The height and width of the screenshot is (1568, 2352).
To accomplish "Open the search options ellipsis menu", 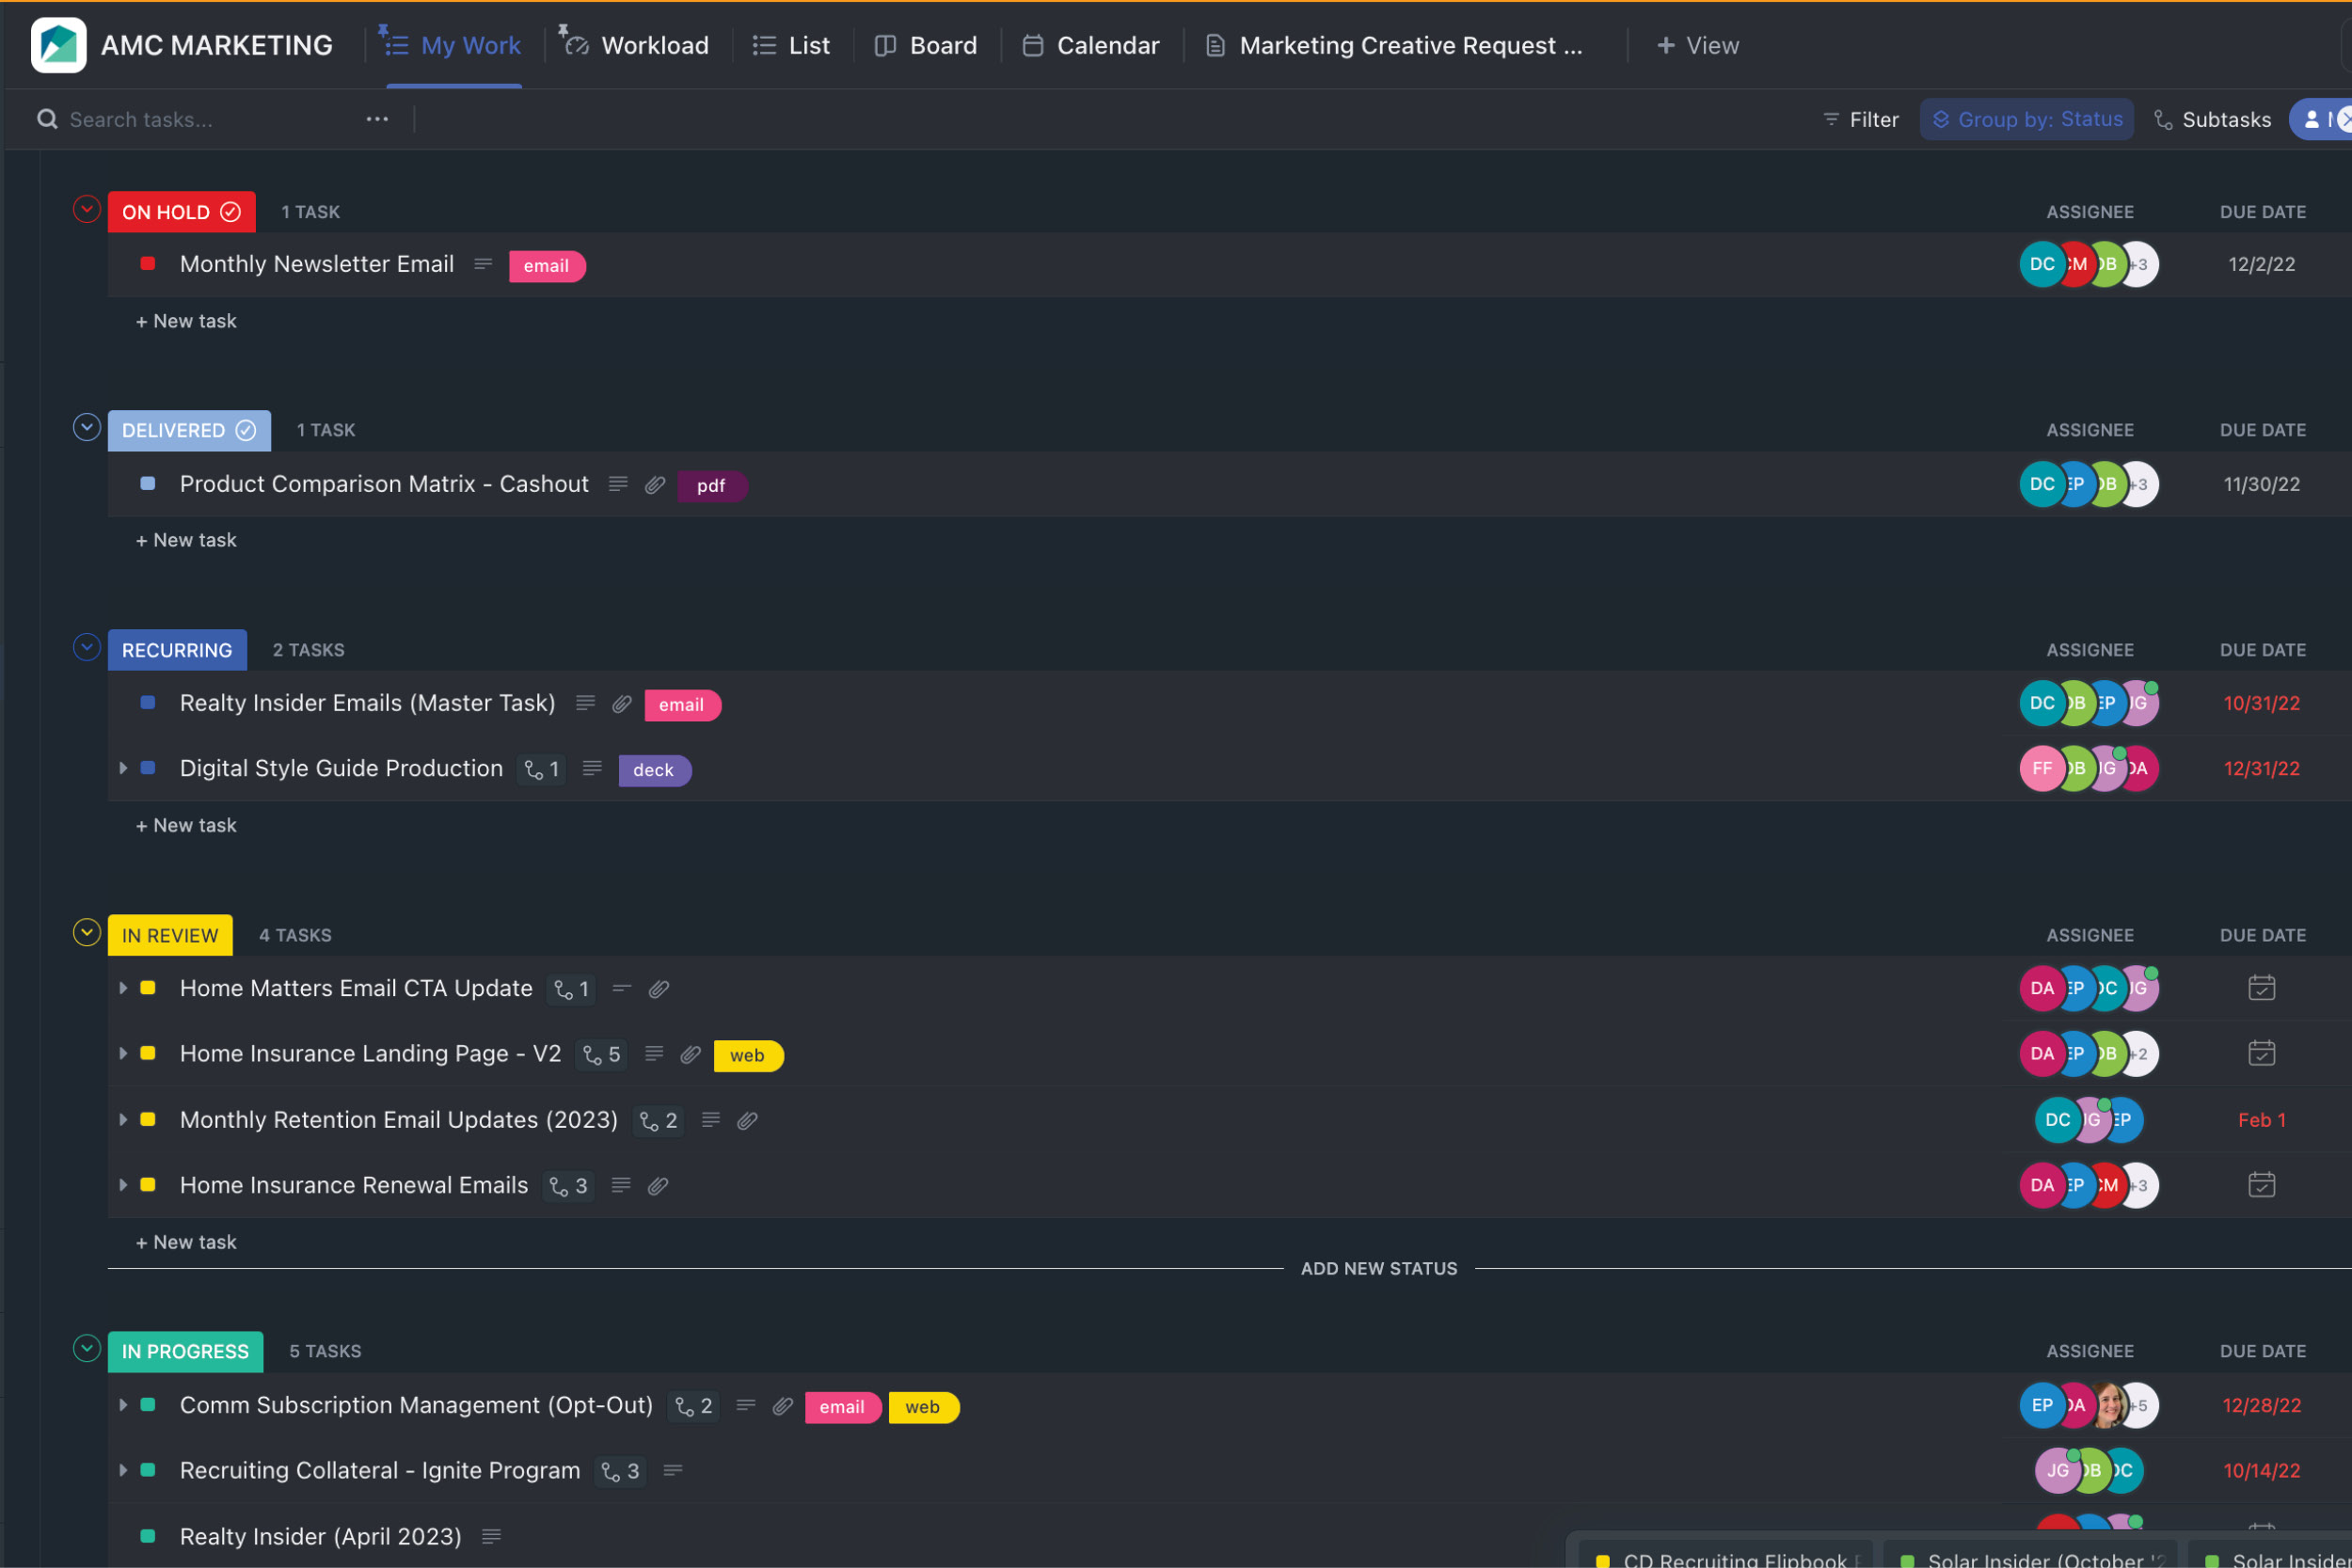I will 377,119.
